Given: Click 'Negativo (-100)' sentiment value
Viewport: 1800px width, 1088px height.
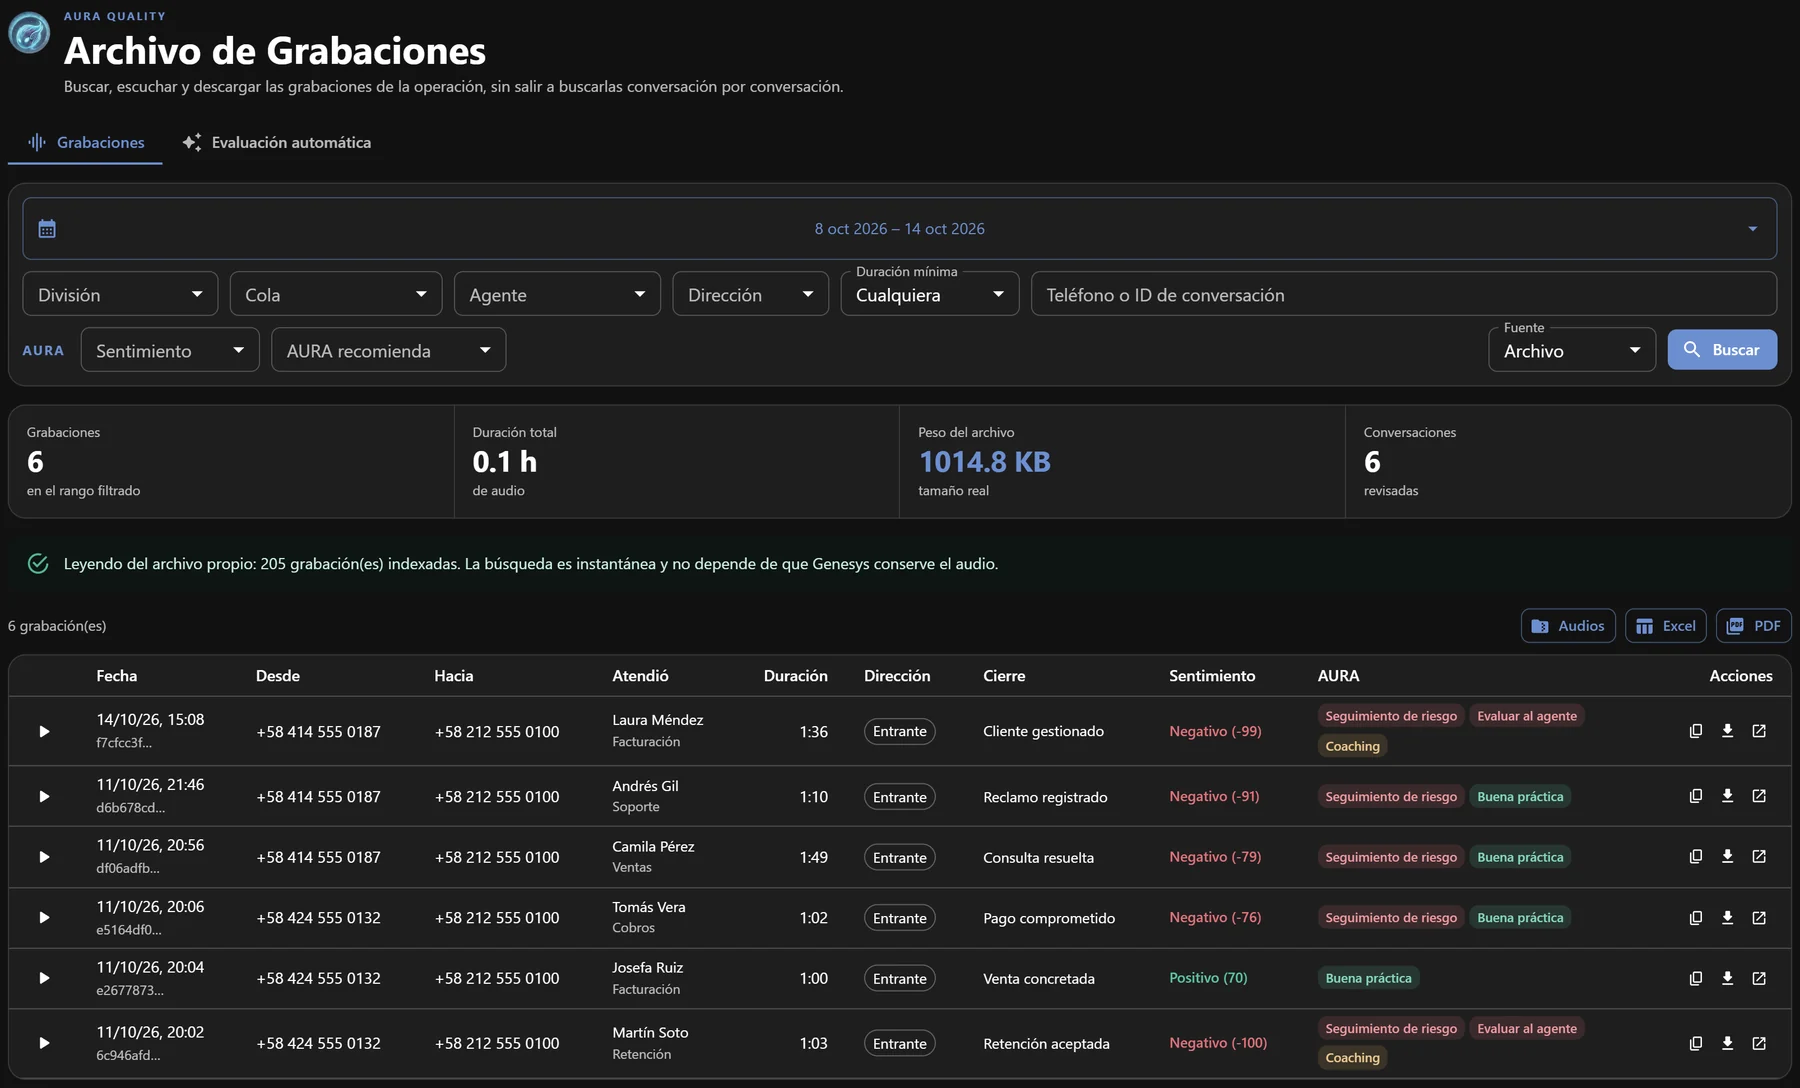Looking at the screenshot, I should tap(1218, 1043).
